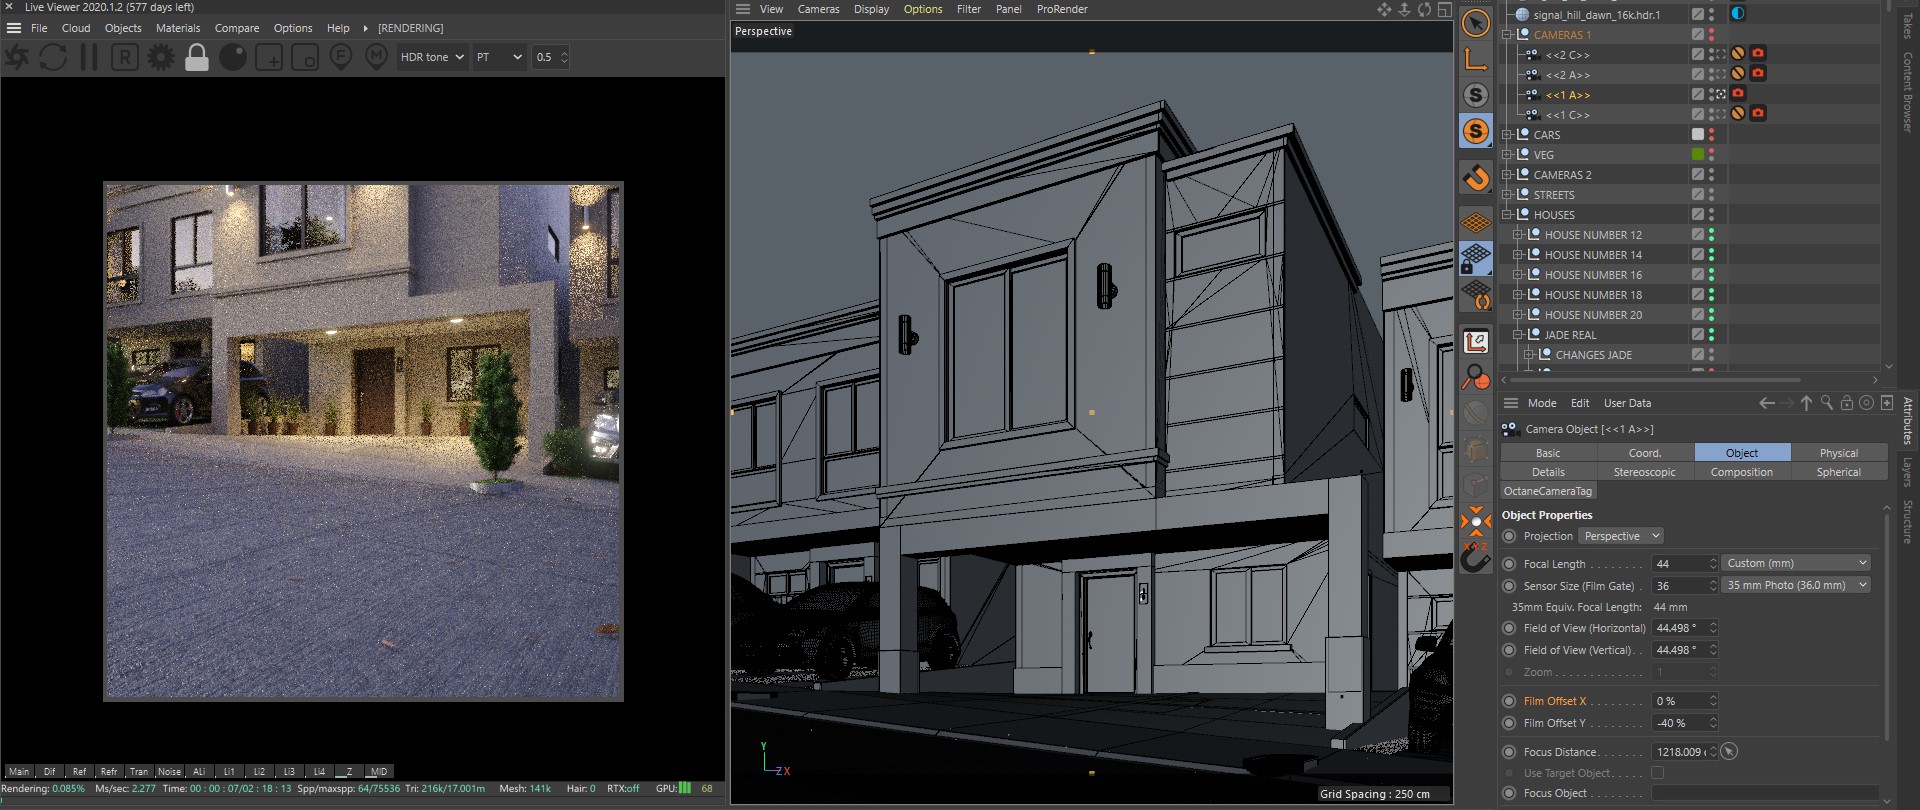Select the axis L-shaped tool icon

pos(1476,59)
